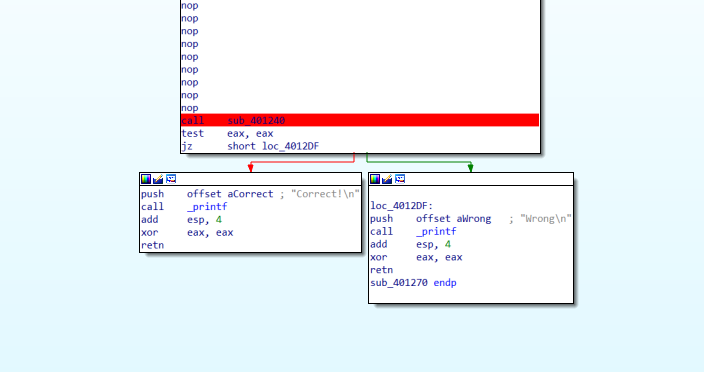Click 'xor eax, eax' in the Wrong block
The height and width of the screenshot is (372, 704).
pyautogui.click(x=416, y=257)
